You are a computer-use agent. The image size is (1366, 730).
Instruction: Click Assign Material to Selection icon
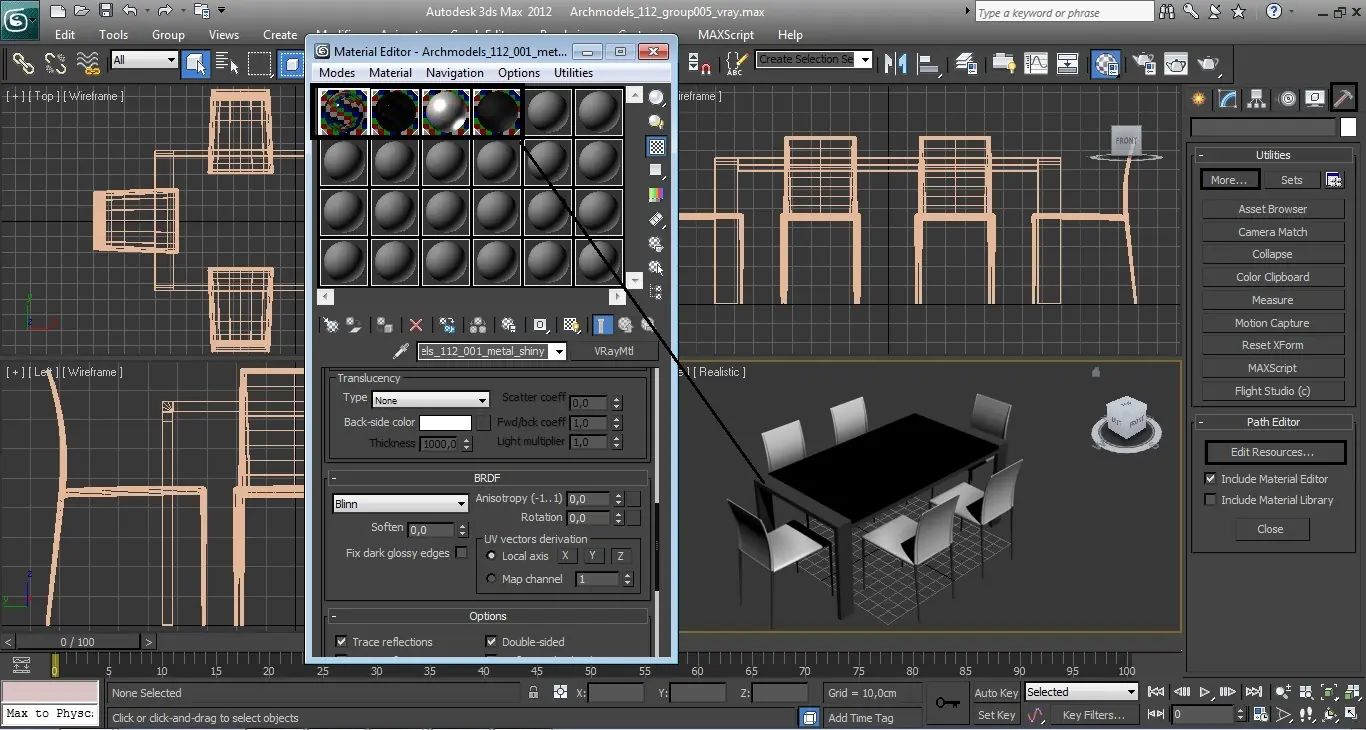[x=384, y=325]
